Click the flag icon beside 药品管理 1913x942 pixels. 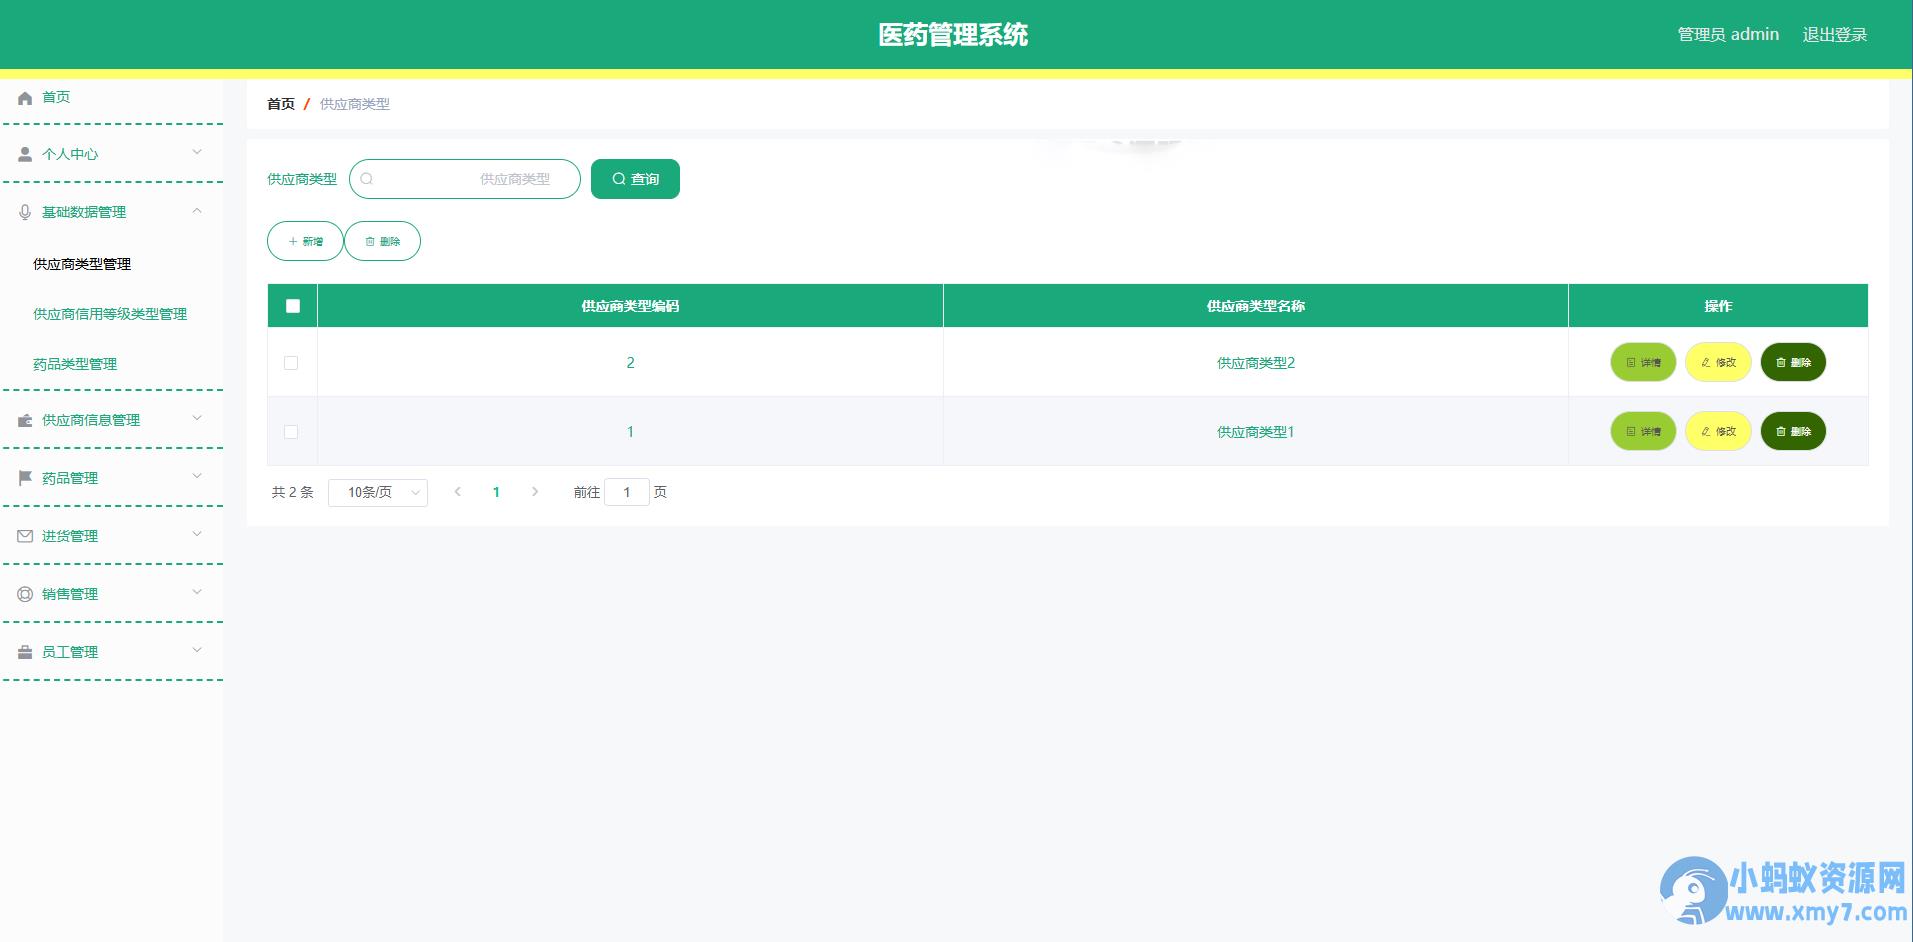point(25,478)
